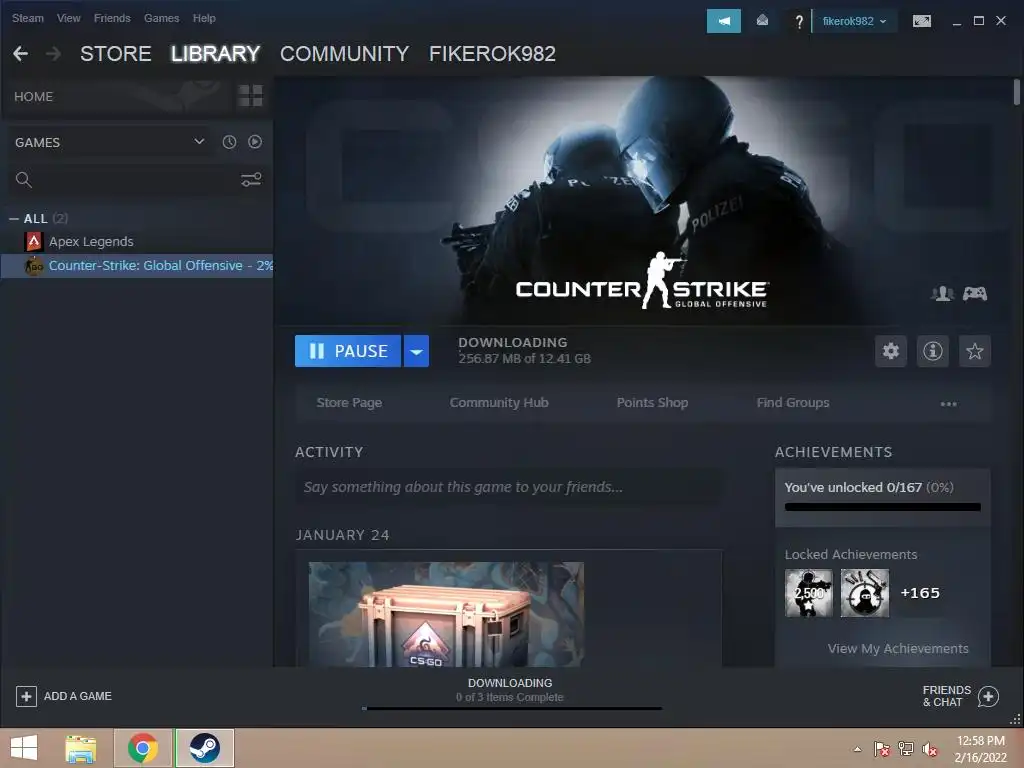This screenshot has width=1024, height=768.
Task: Click the library search input field
Action: pos(135,180)
